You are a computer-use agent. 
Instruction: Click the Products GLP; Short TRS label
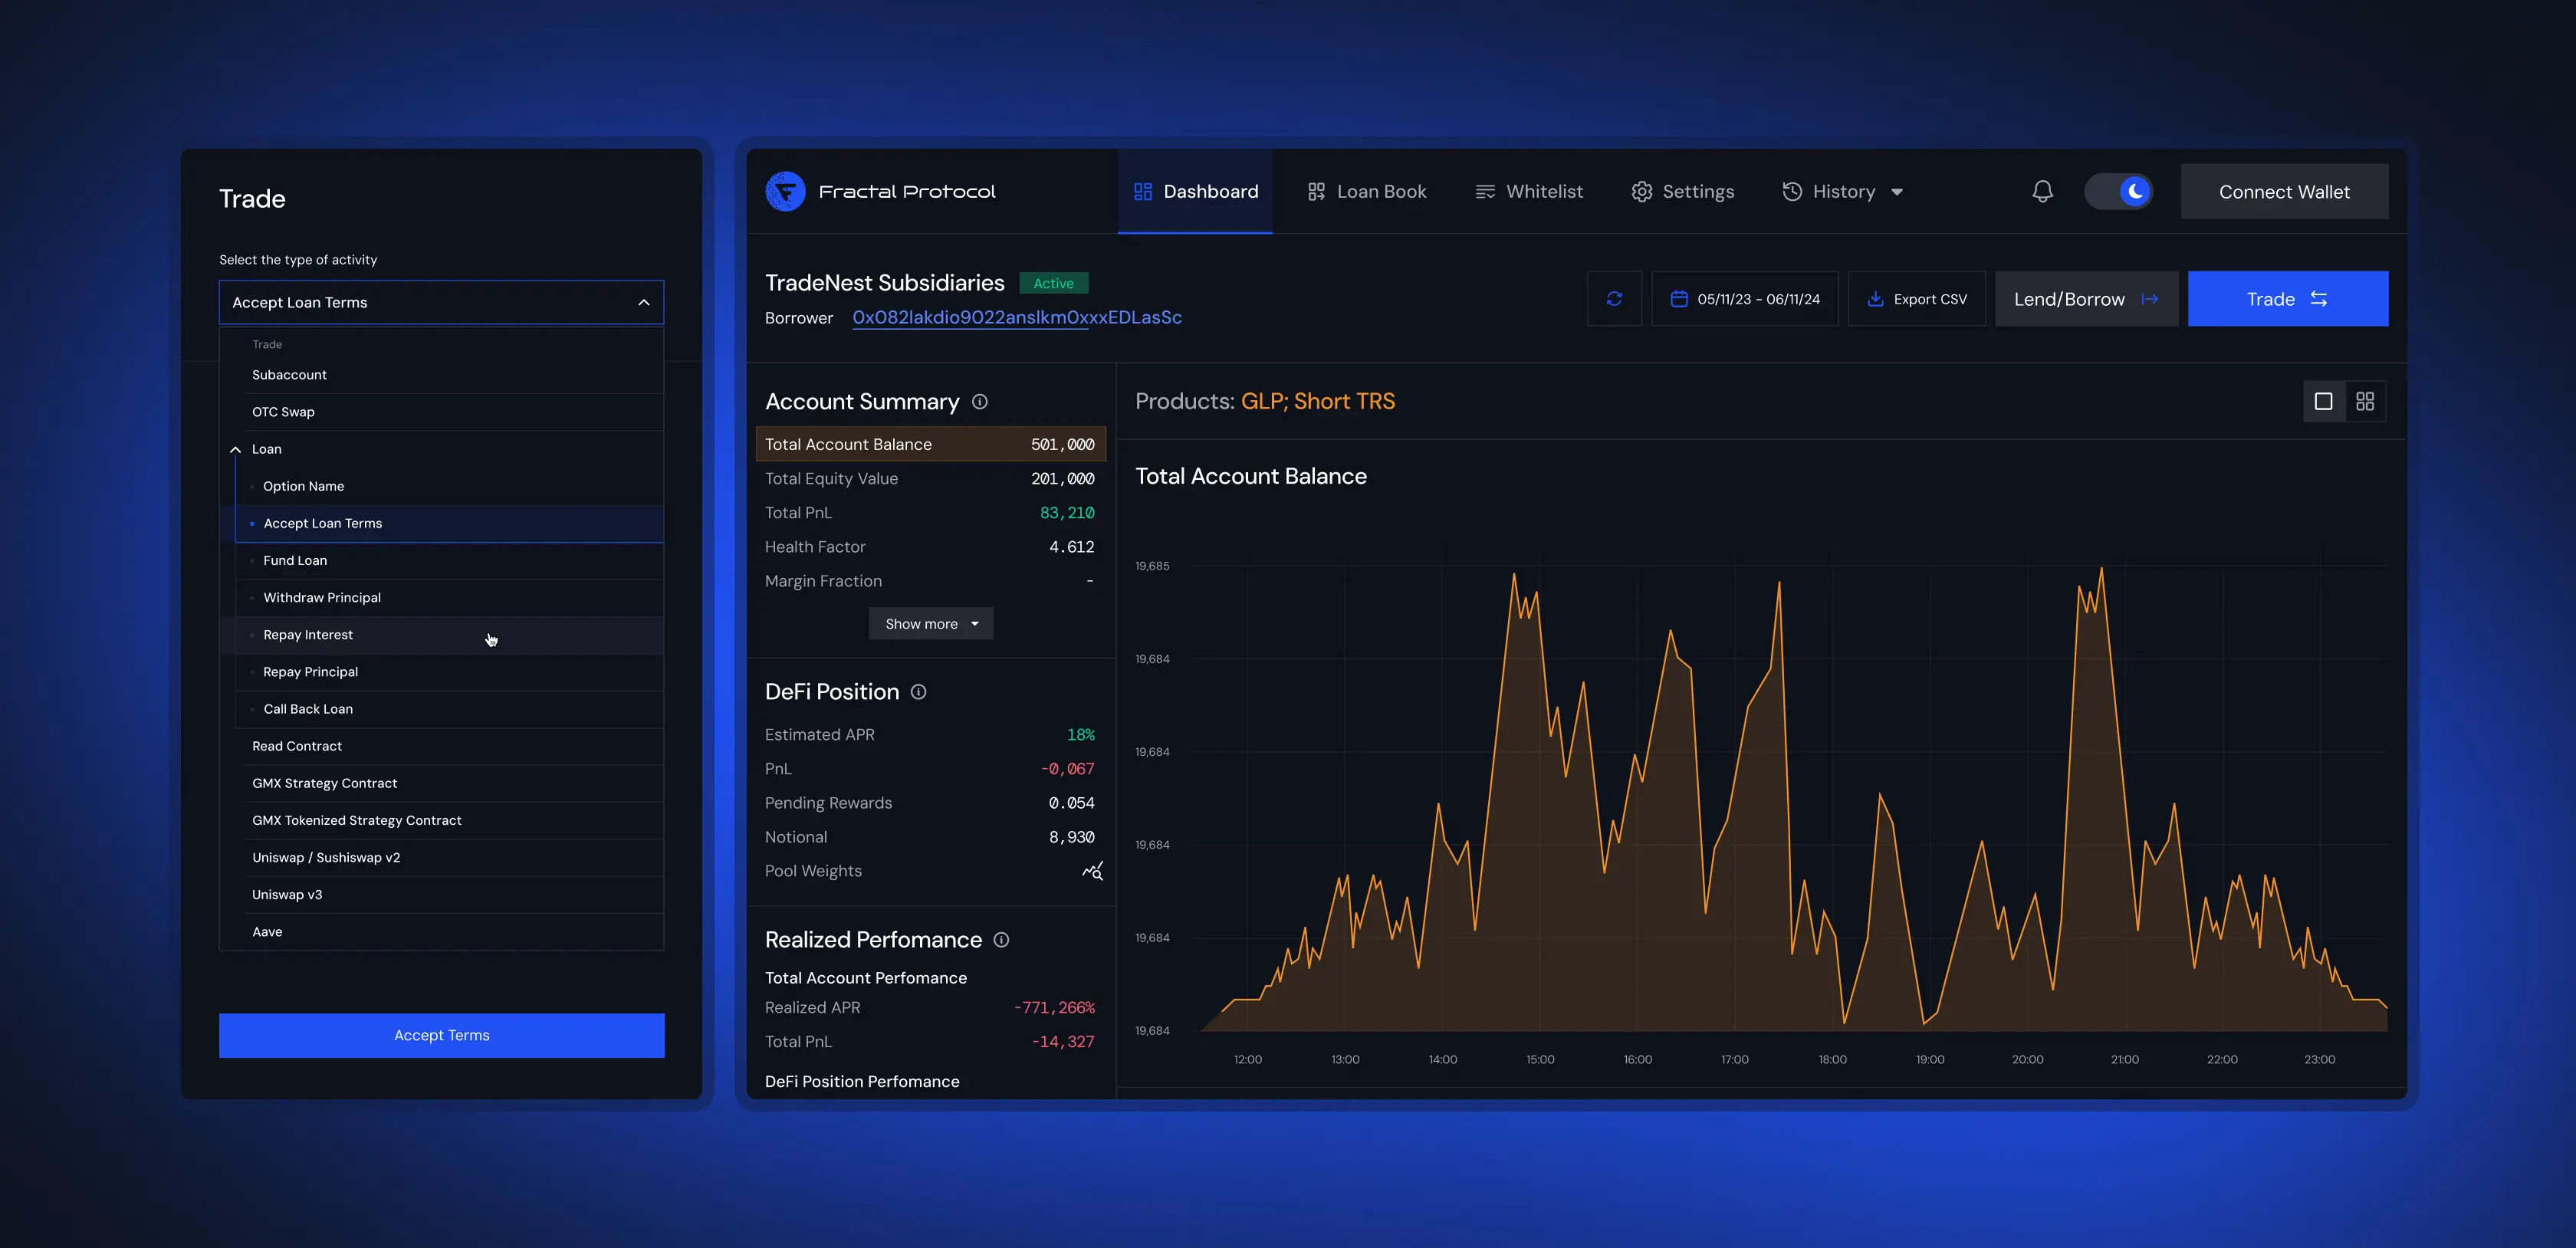pos(1265,401)
